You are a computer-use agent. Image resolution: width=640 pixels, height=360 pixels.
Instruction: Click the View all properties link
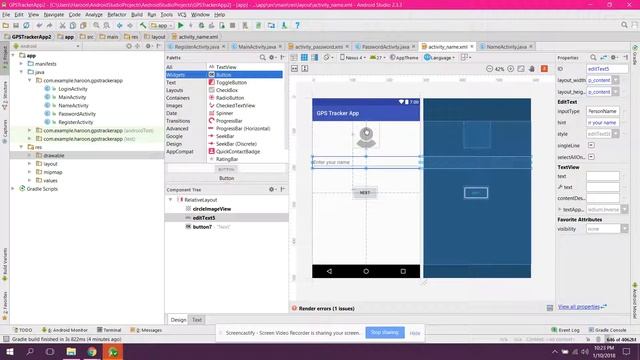(579, 307)
